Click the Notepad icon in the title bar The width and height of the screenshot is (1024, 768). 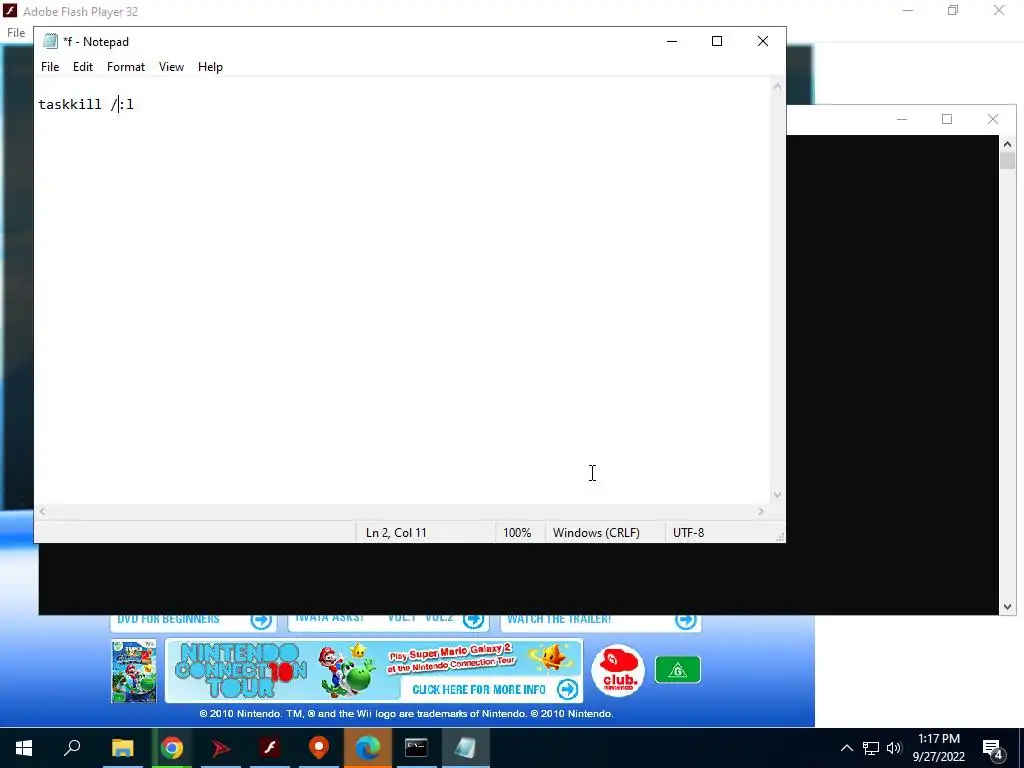(x=50, y=41)
